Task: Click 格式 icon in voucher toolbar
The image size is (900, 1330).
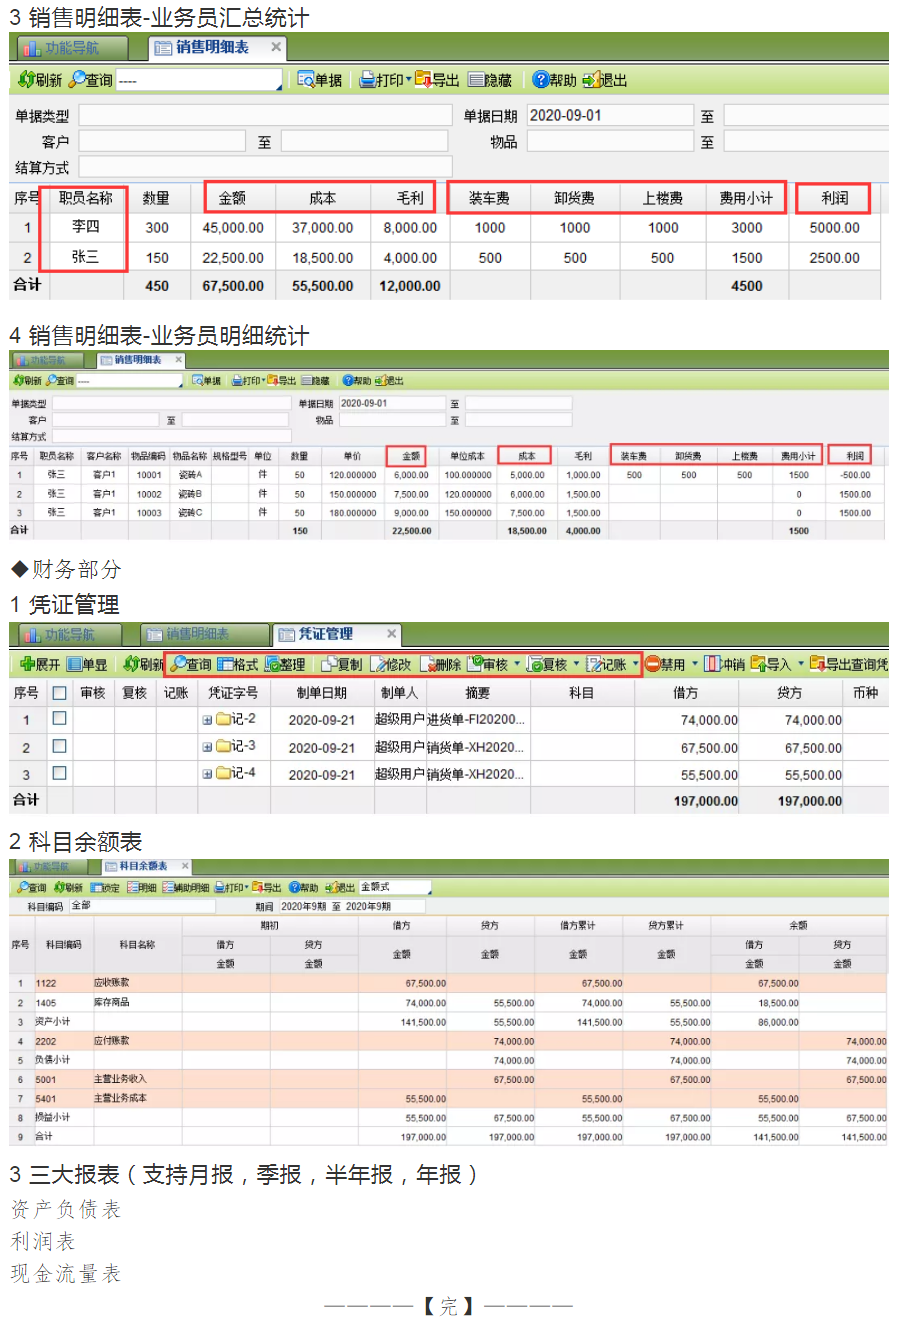Action: pos(238,664)
